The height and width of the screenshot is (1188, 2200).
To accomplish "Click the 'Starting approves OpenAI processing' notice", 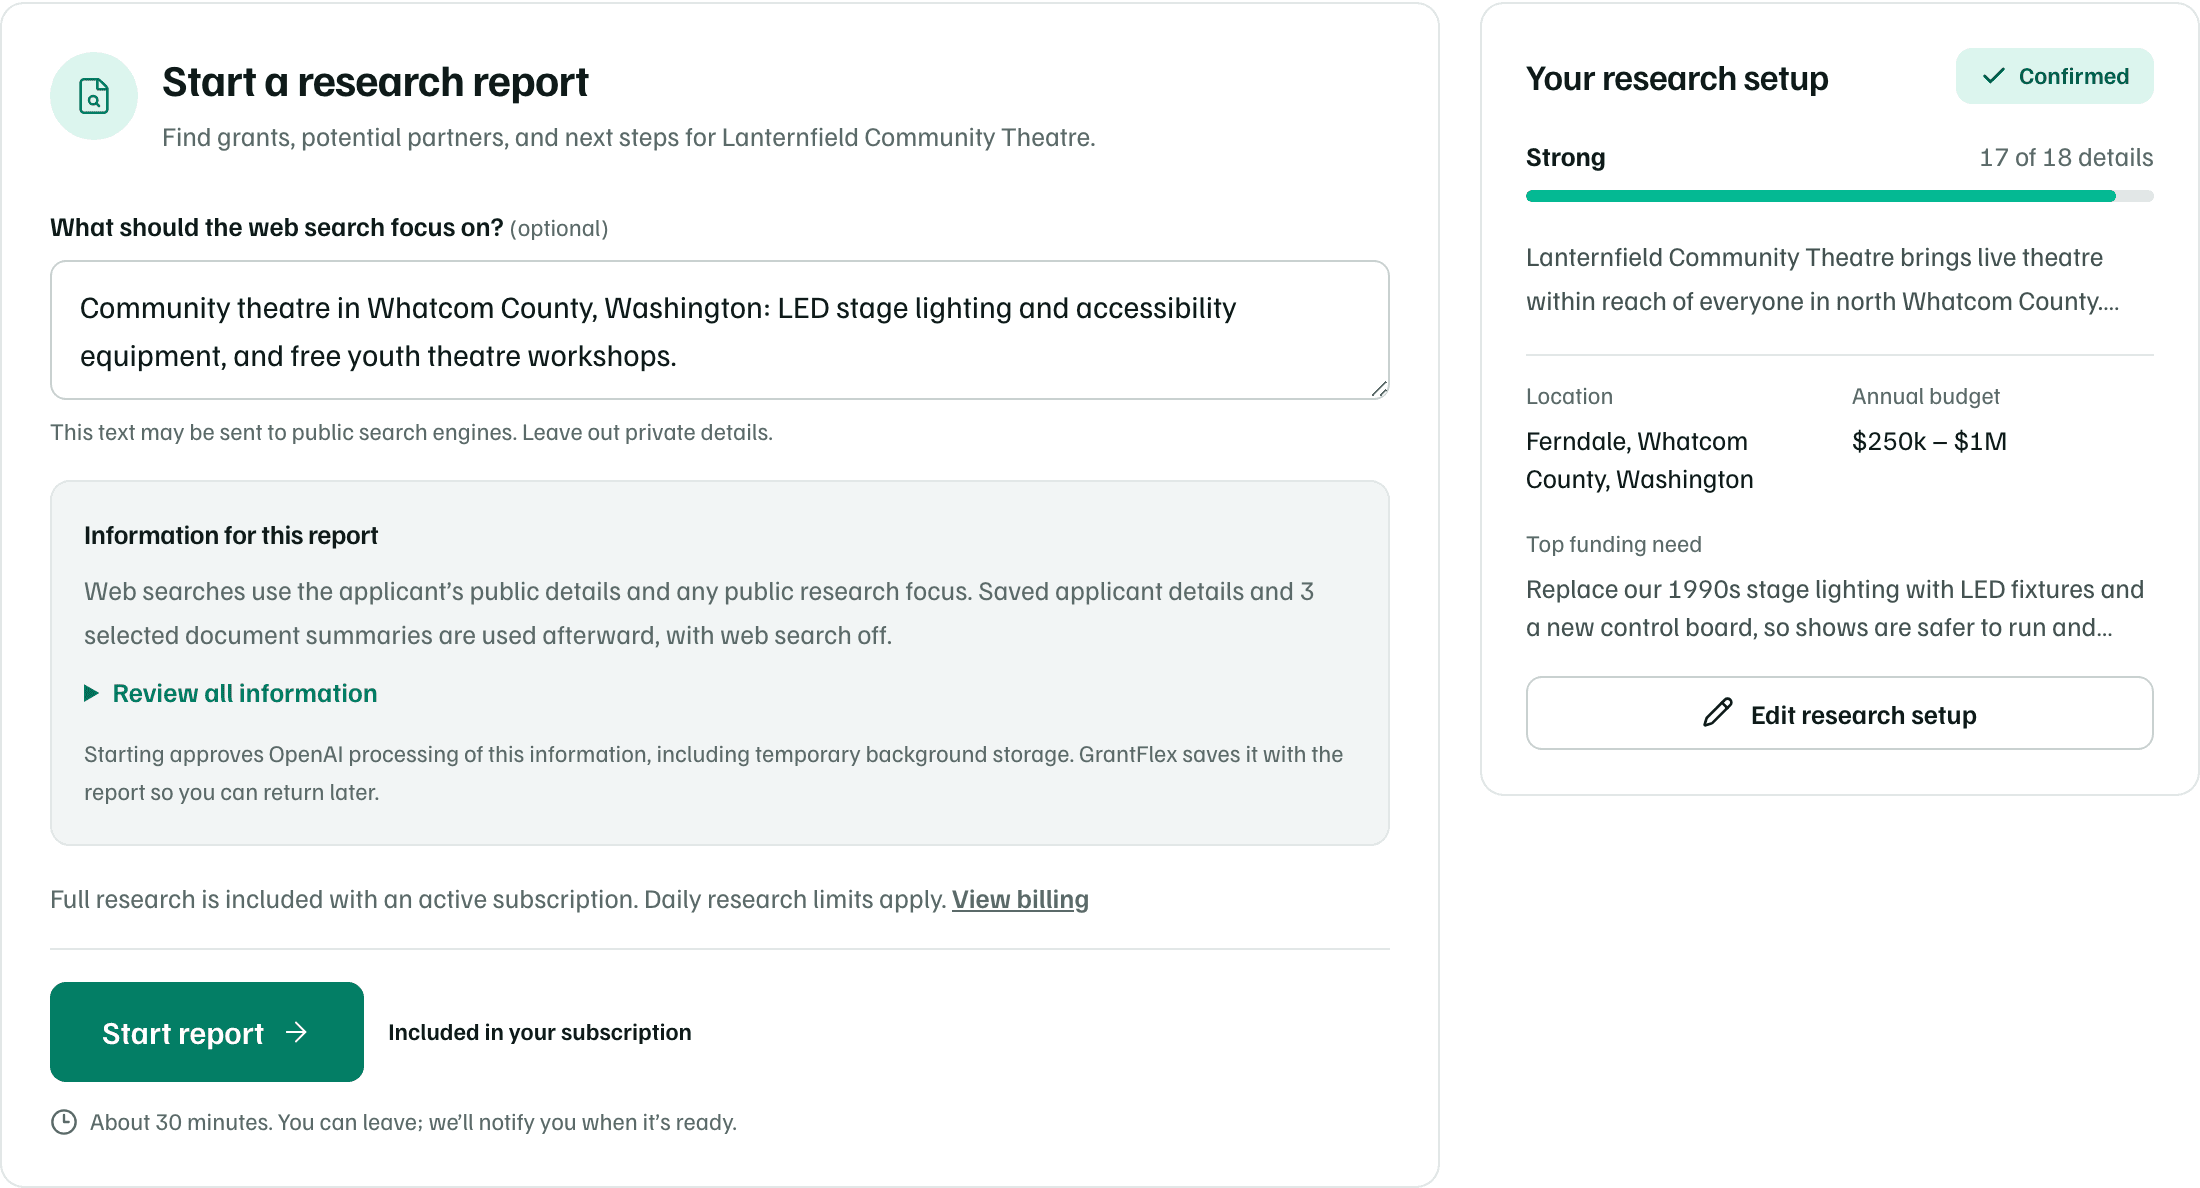I will [x=713, y=773].
